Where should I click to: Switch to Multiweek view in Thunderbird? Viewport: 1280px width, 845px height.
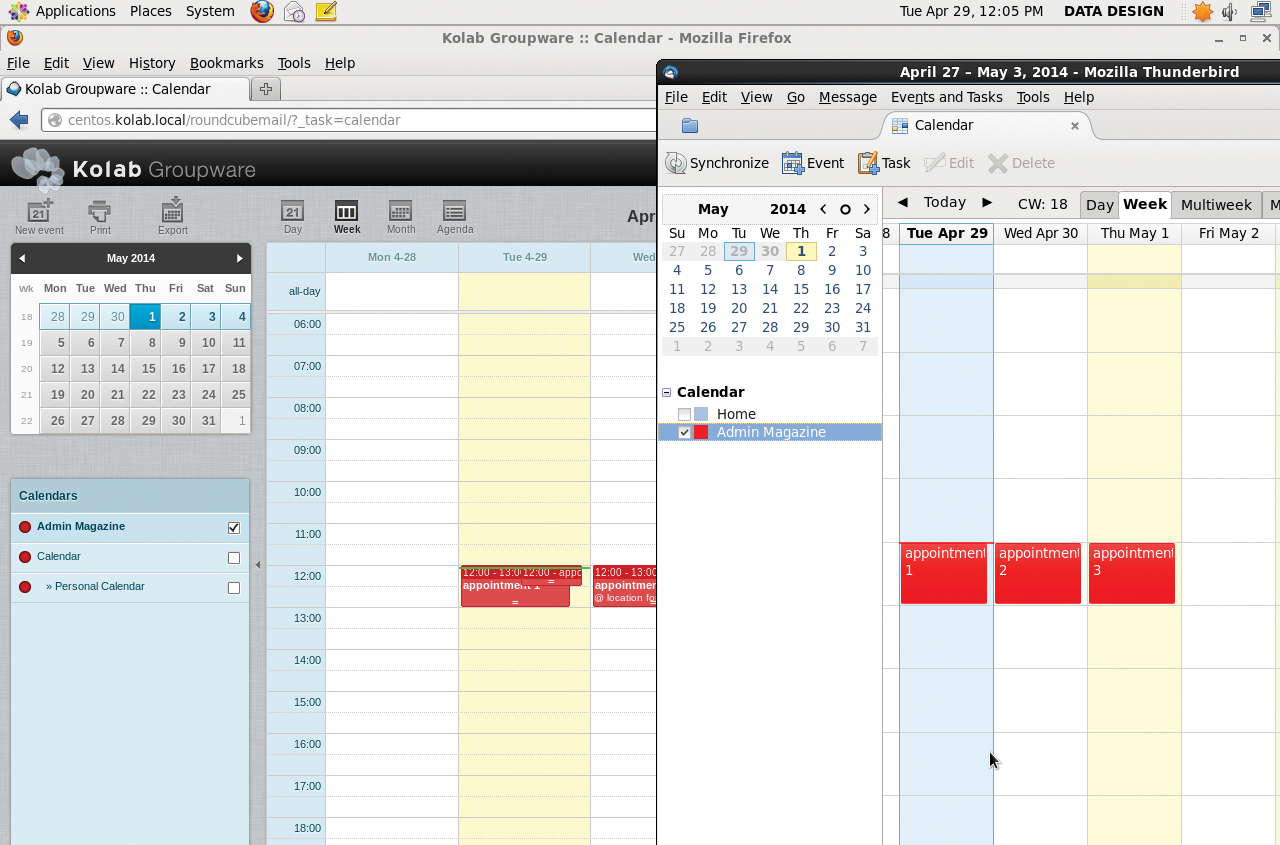1216,204
